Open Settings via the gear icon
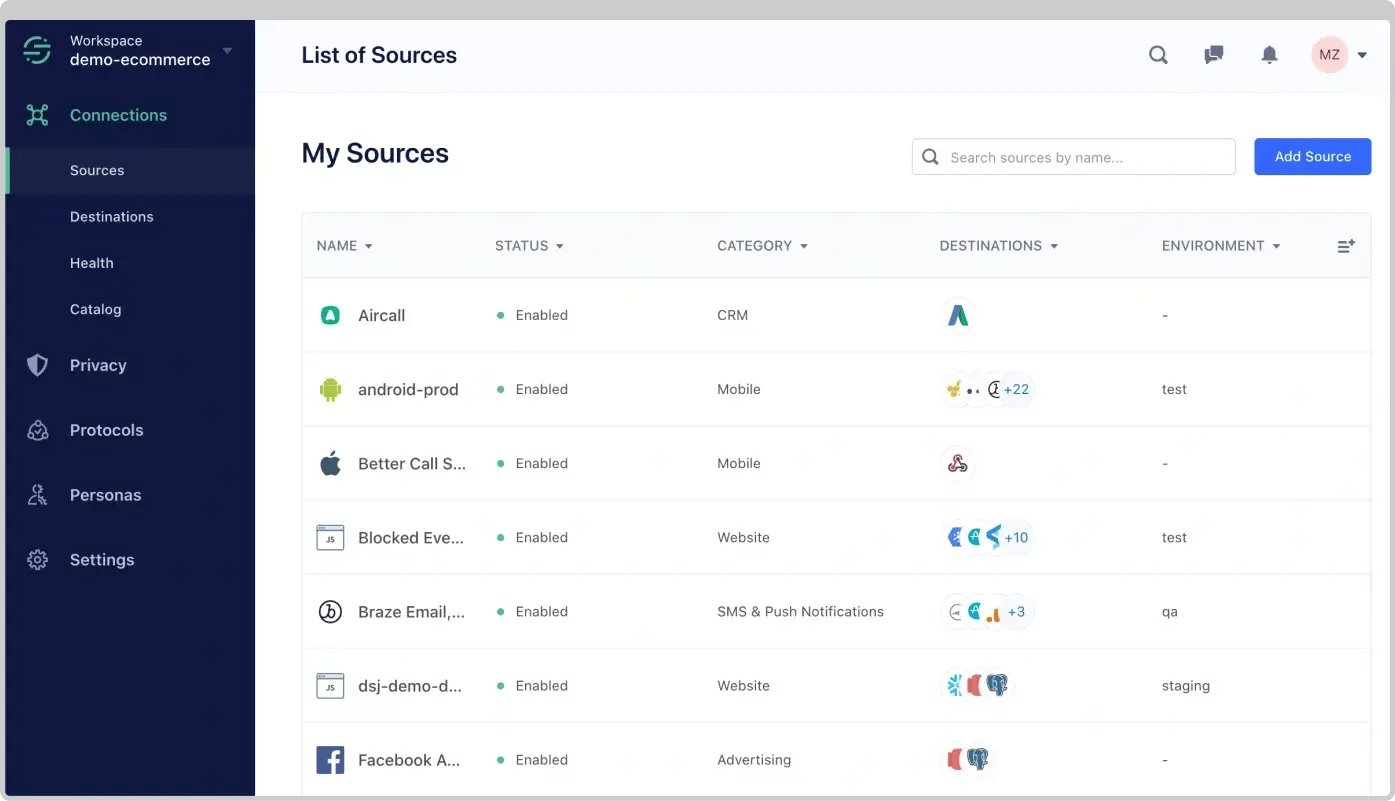The height and width of the screenshot is (801, 1395). [x=37, y=560]
